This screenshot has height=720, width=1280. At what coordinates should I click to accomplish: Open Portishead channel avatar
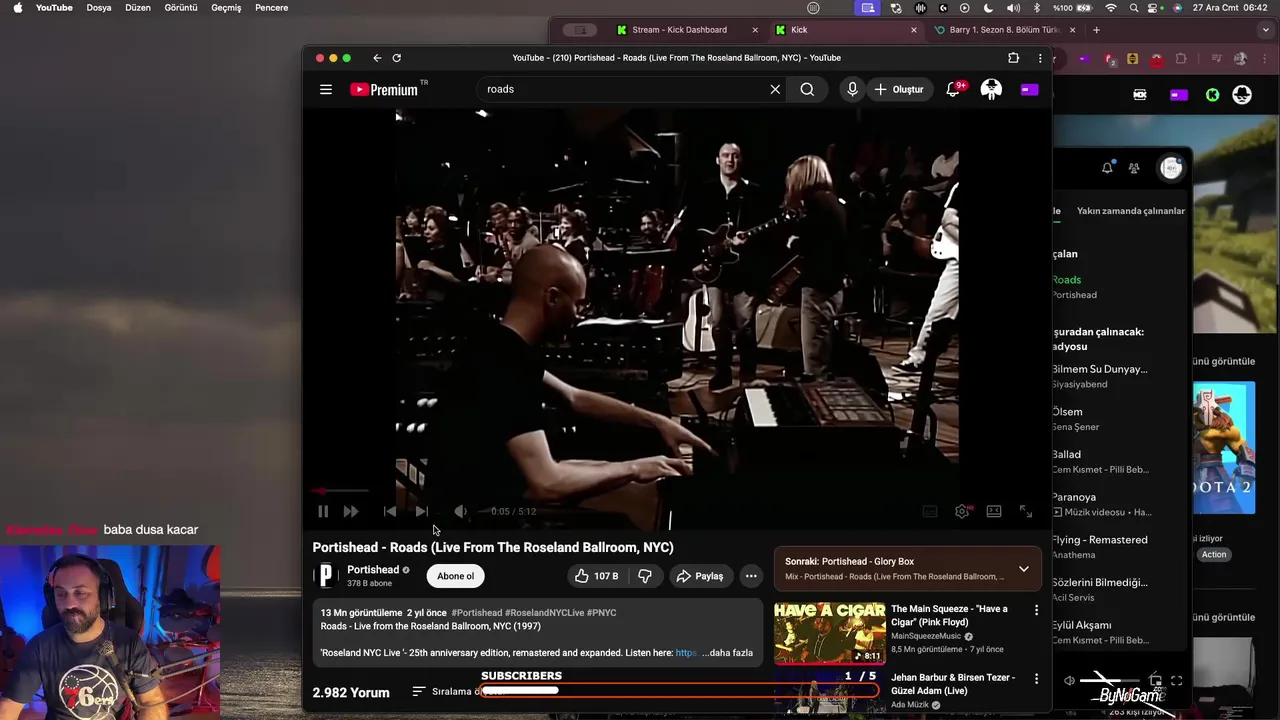pyautogui.click(x=326, y=575)
